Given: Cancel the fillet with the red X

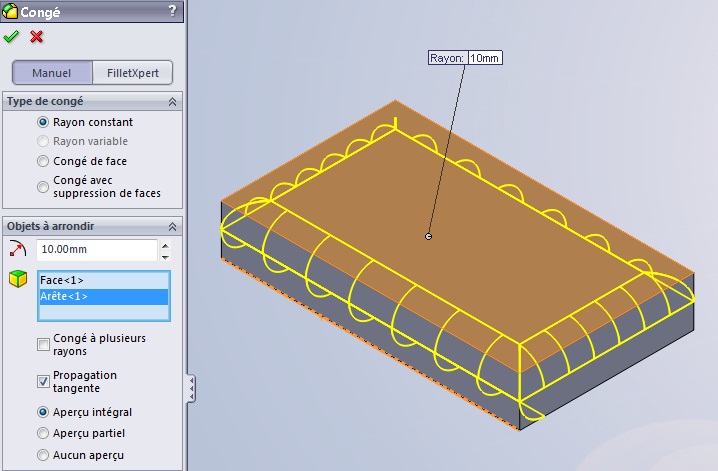Looking at the screenshot, I should (37, 37).
